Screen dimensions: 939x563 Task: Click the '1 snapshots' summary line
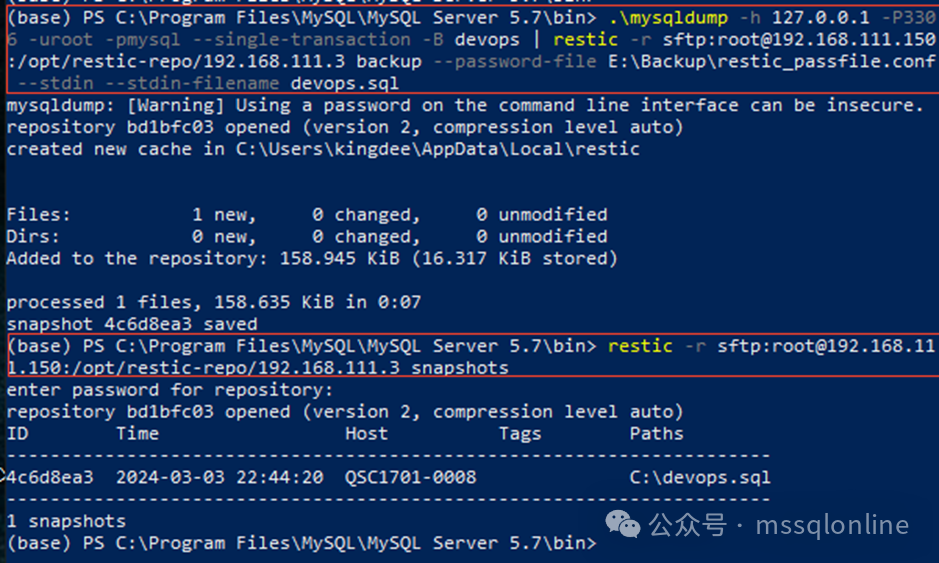tap(66, 522)
